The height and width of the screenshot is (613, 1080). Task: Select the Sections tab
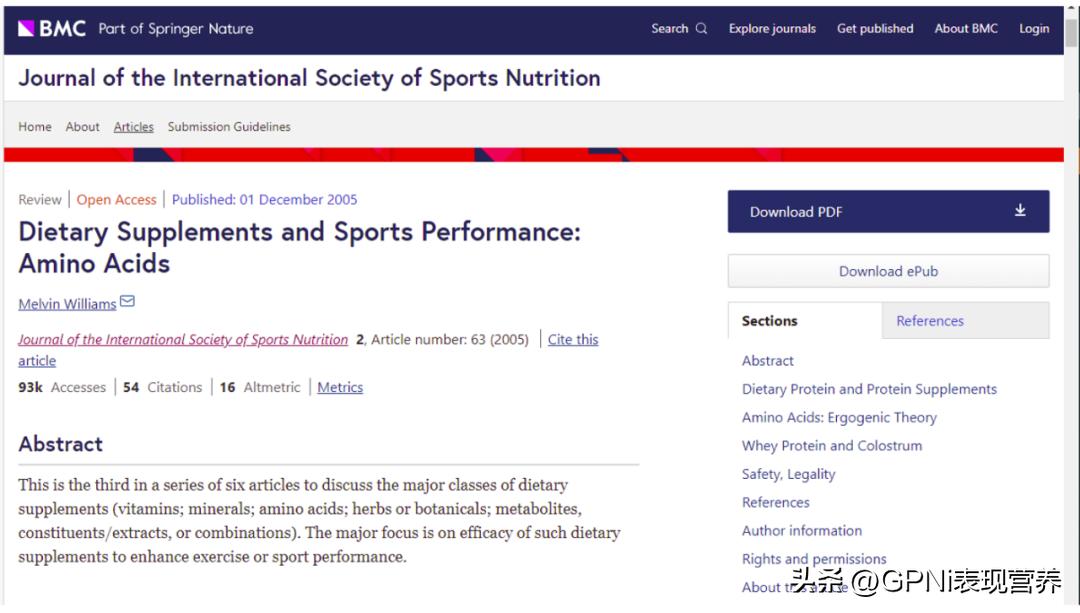[768, 320]
